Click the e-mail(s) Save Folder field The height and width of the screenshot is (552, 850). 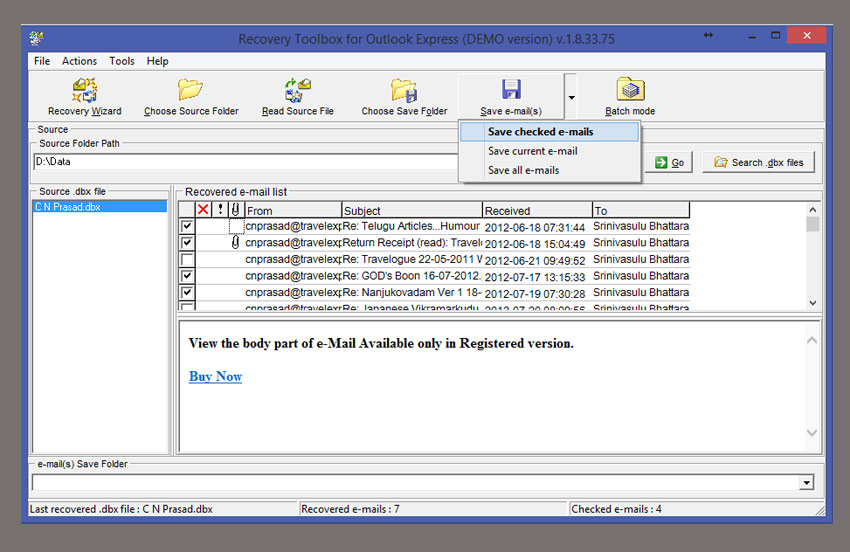pos(416,483)
